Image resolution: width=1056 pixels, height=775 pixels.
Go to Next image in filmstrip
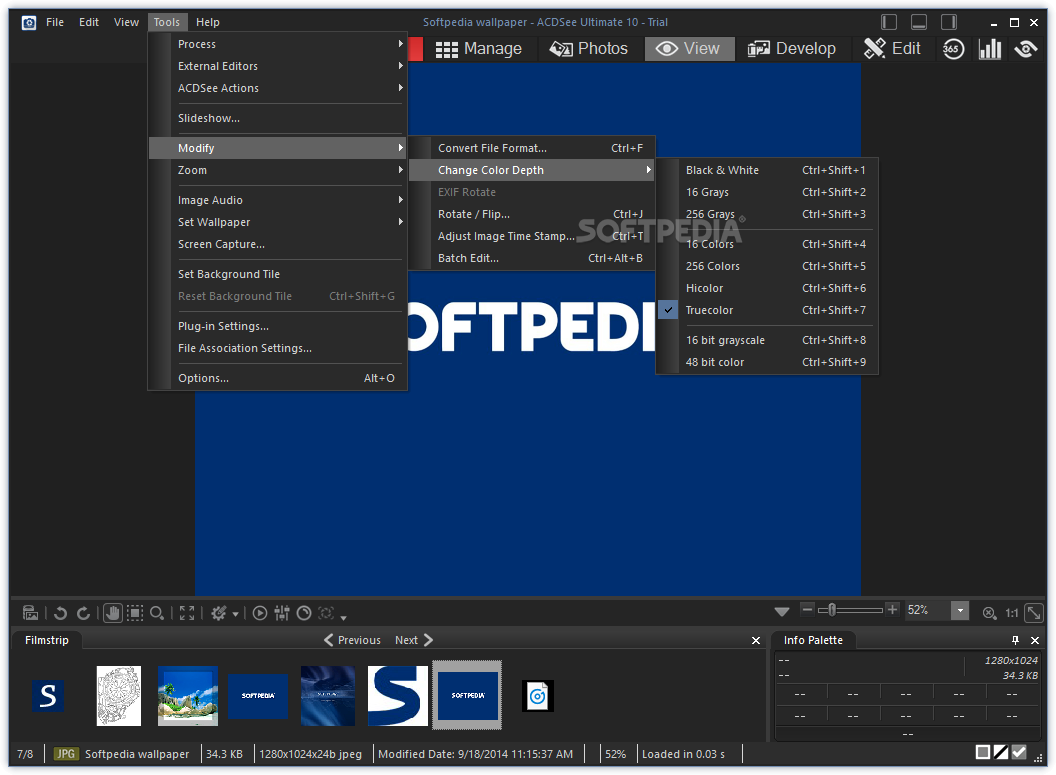pos(414,640)
